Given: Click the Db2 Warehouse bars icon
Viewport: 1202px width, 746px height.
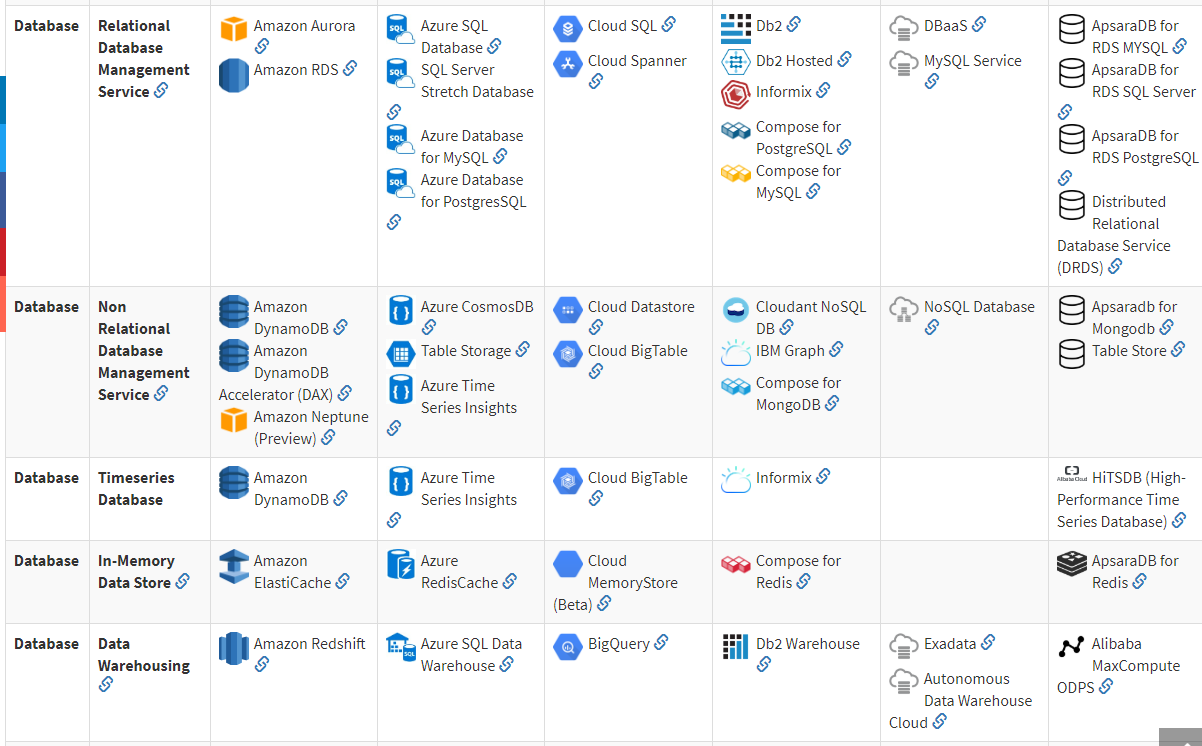Looking at the screenshot, I should pos(736,647).
